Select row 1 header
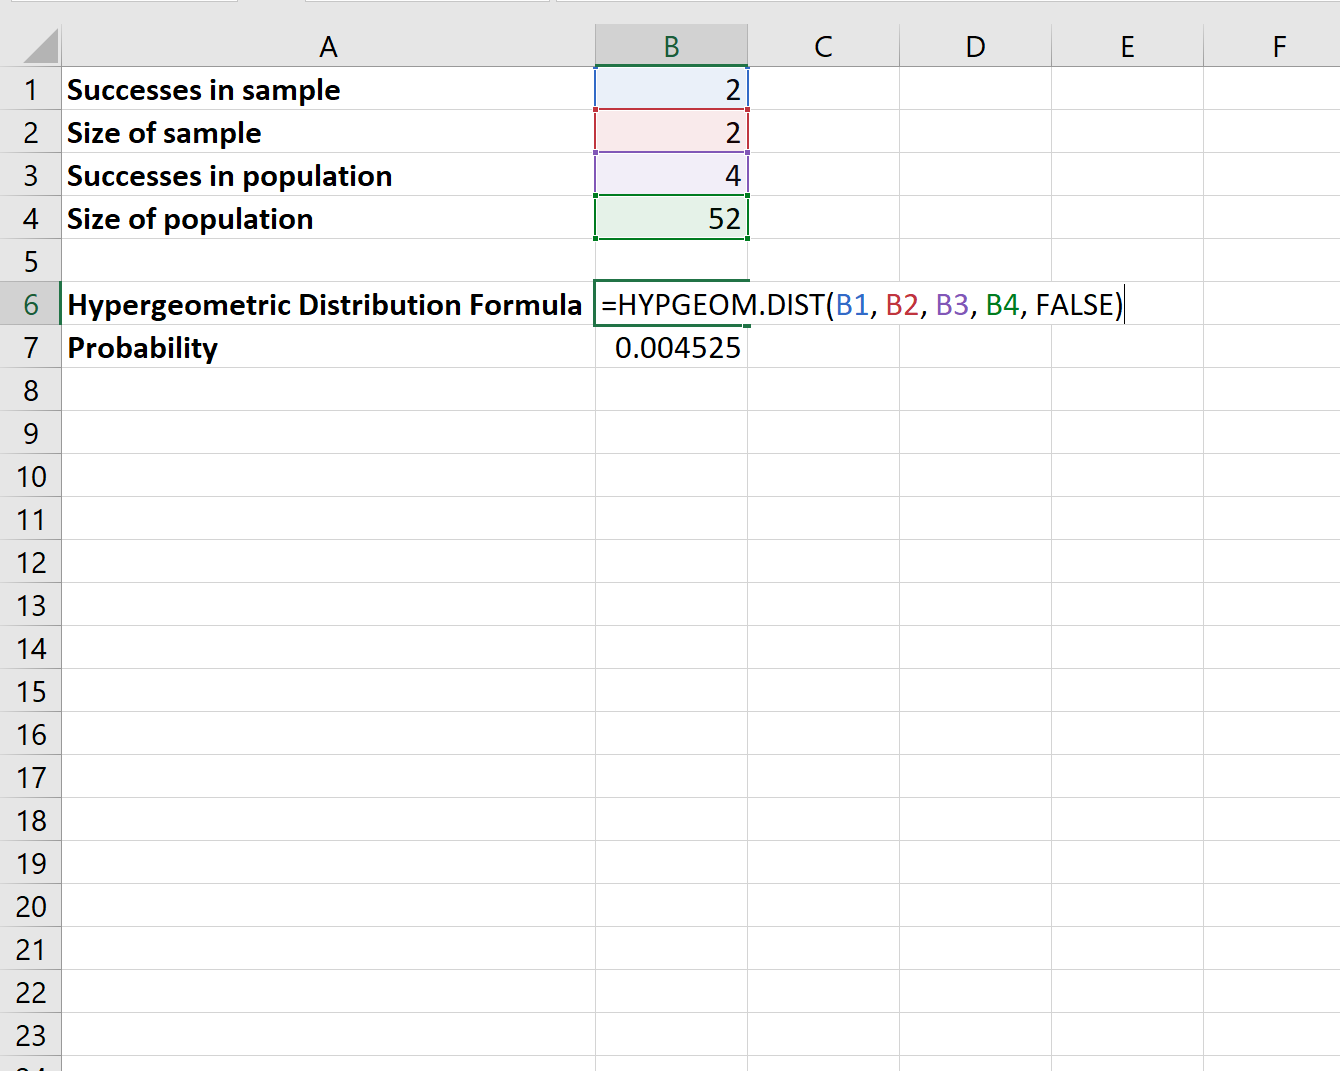 (x=30, y=89)
